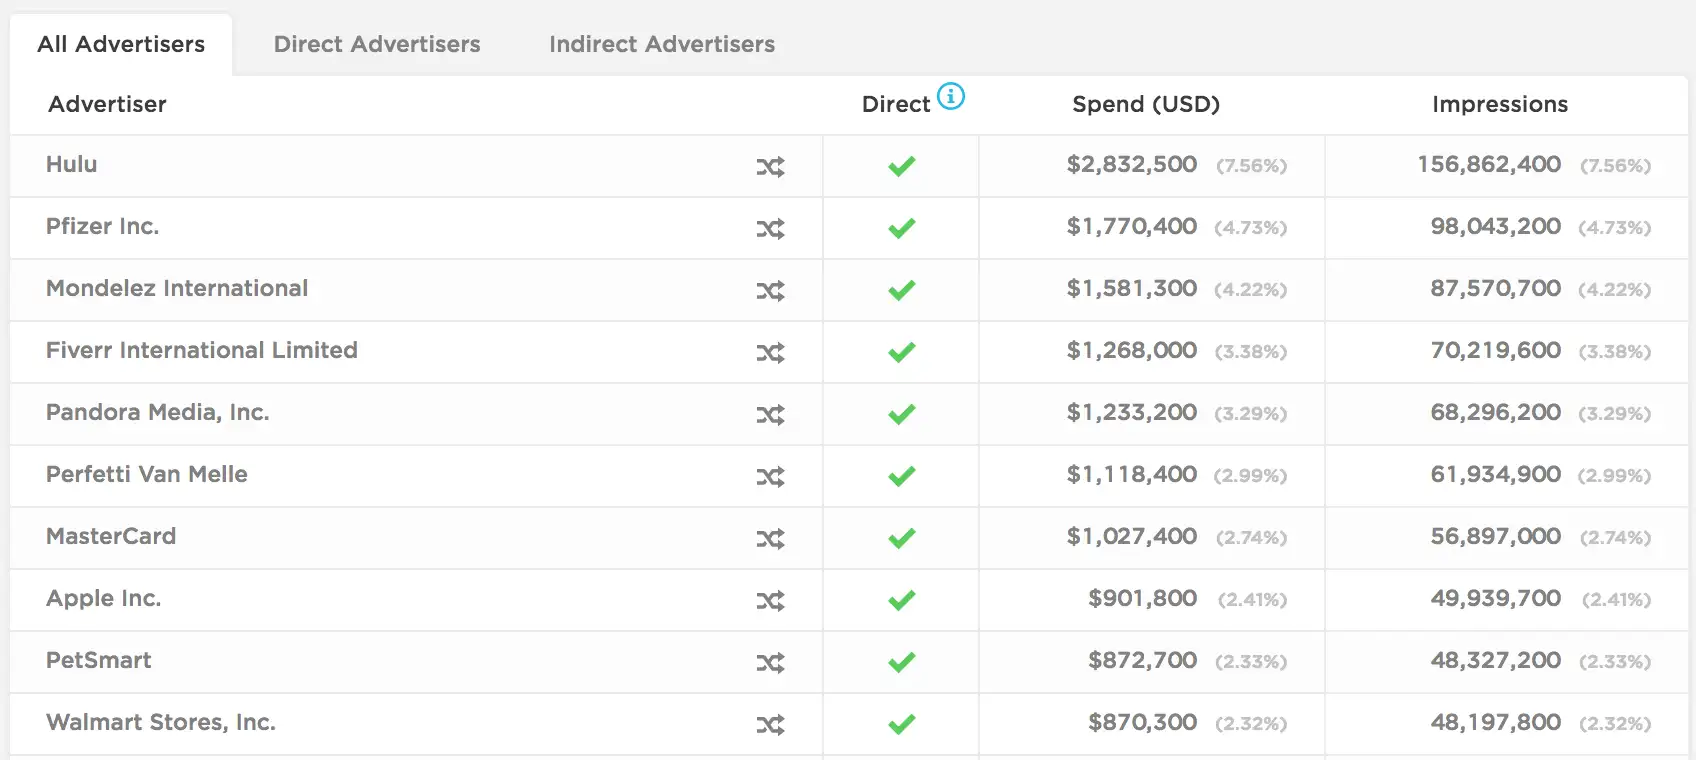Click the shuffle icon in Apple Inc. row
The height and width of the screenshot is (760, 1696).
(770, 601)
